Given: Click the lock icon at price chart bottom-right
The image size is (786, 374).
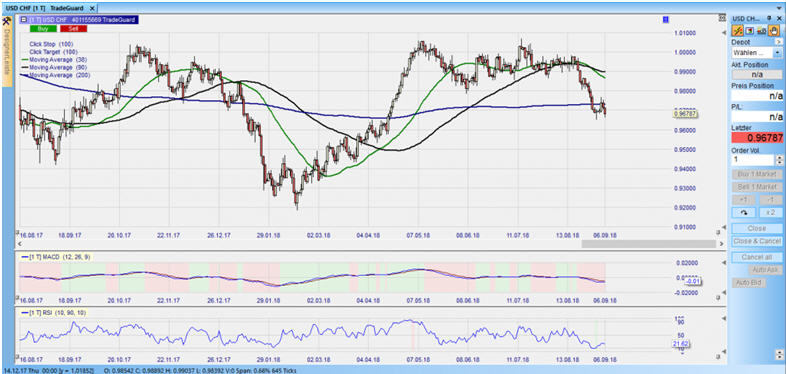Looking at the screenshot, I should [718, 233].
